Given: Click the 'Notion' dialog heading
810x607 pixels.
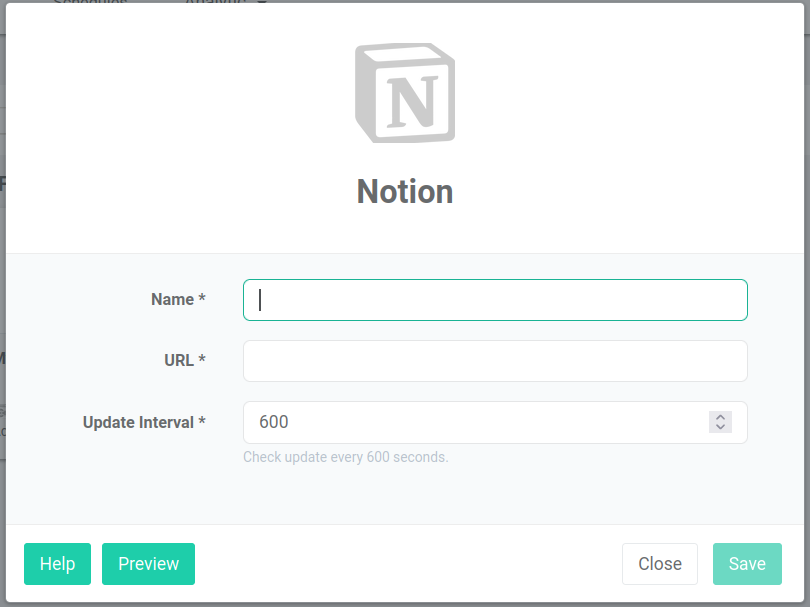Looking at the screenshot, I should tap(405, 192).
